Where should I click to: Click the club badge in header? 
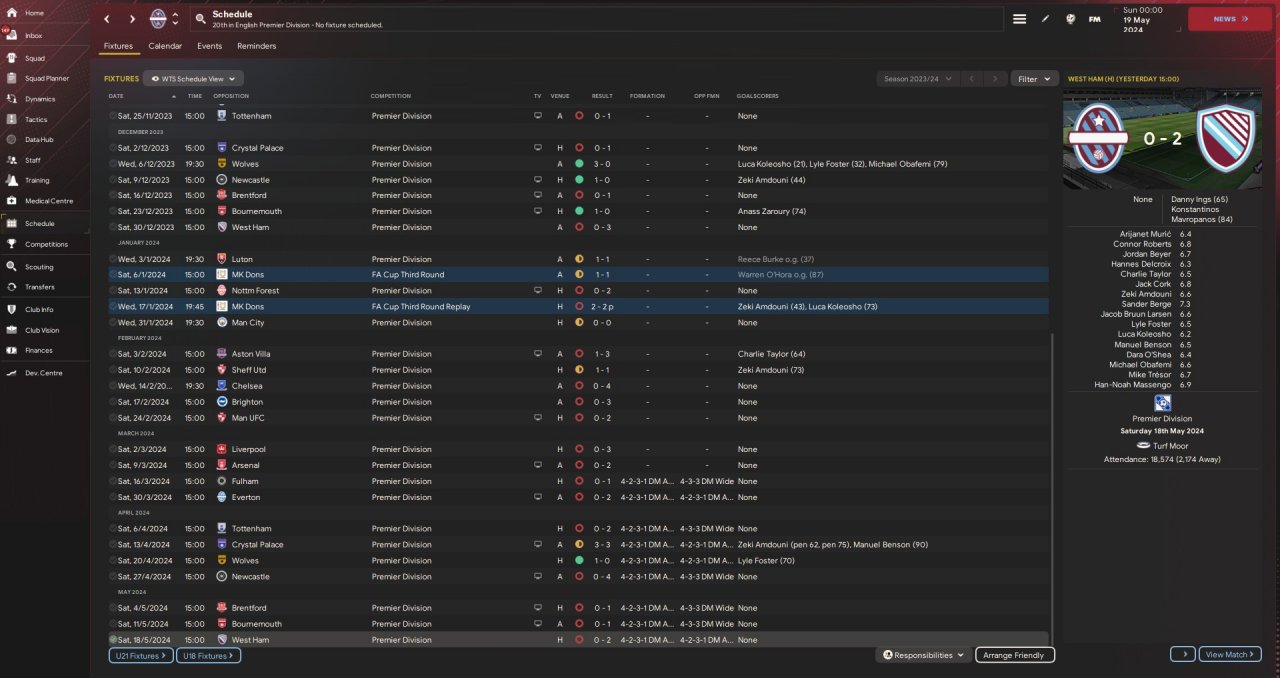tap(158, 19)
